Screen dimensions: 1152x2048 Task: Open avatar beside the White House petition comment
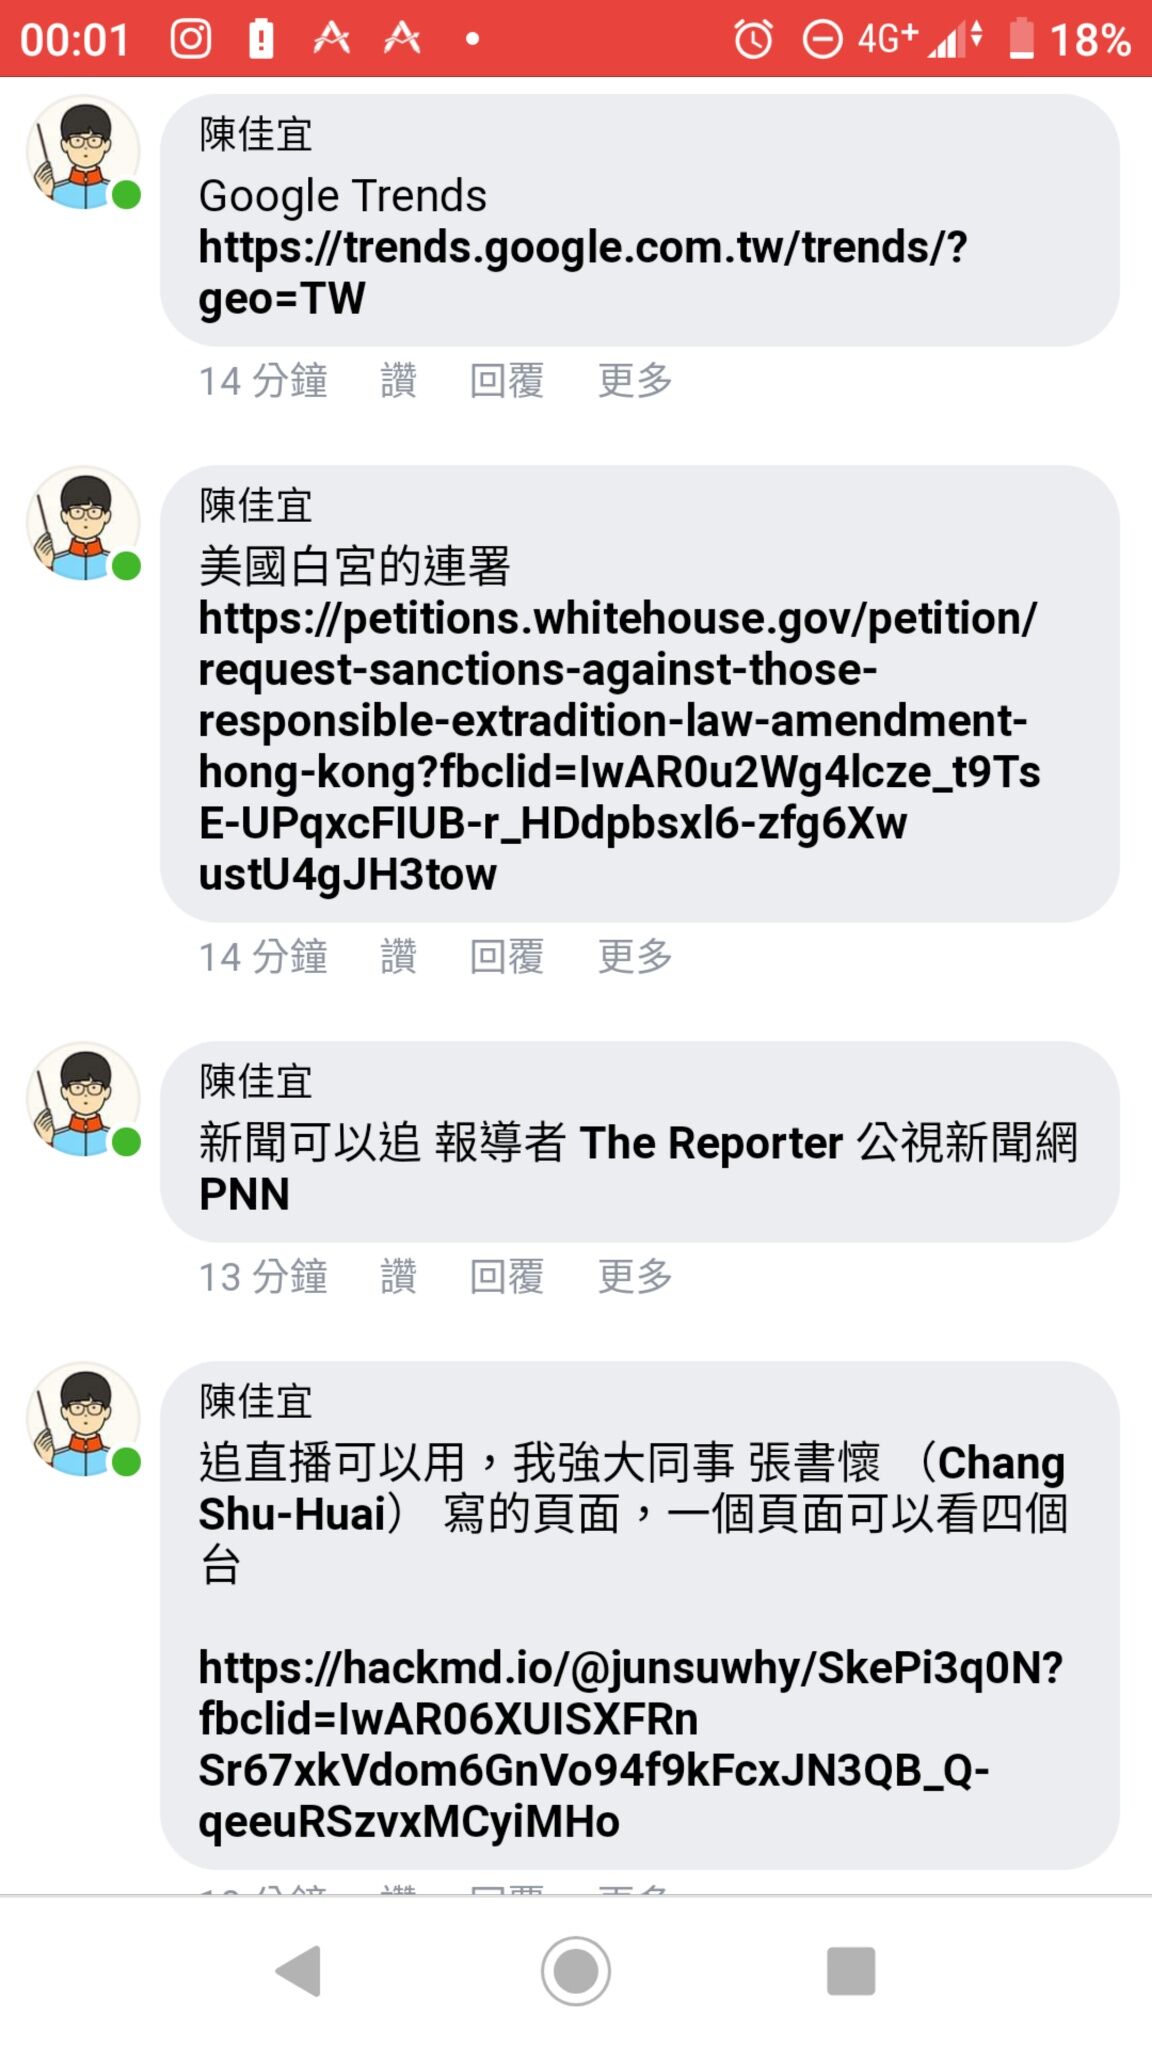(84, 523)
